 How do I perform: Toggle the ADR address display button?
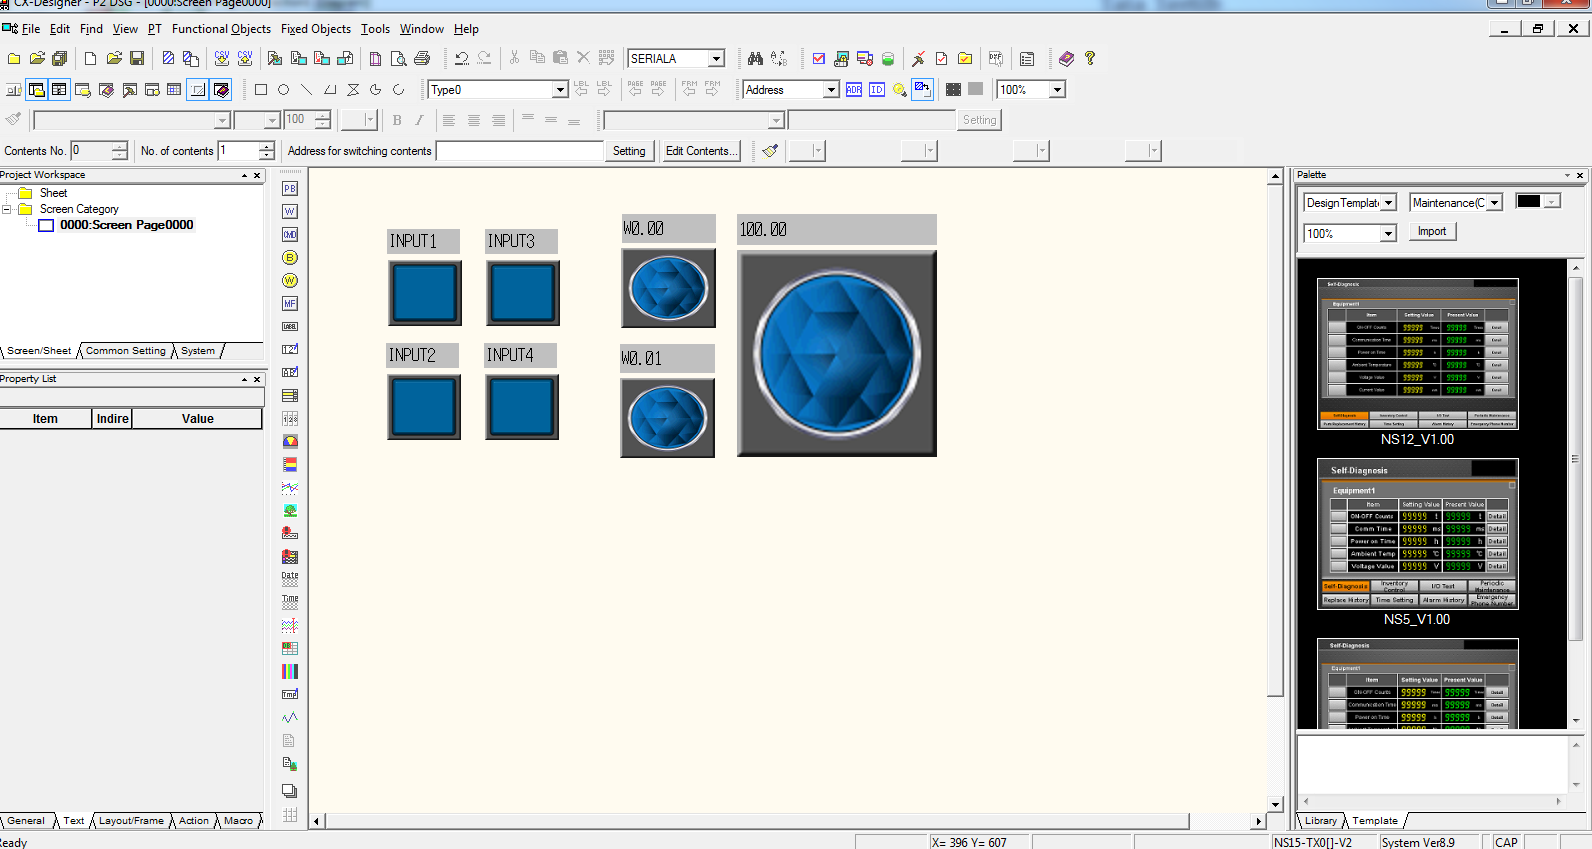pyautogui.click(x=853, y=90)
